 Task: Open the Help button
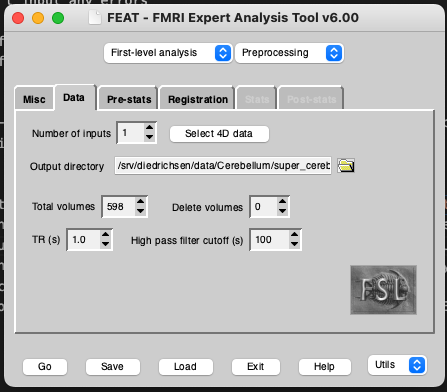pyautogui.click(x=324, y=367)
